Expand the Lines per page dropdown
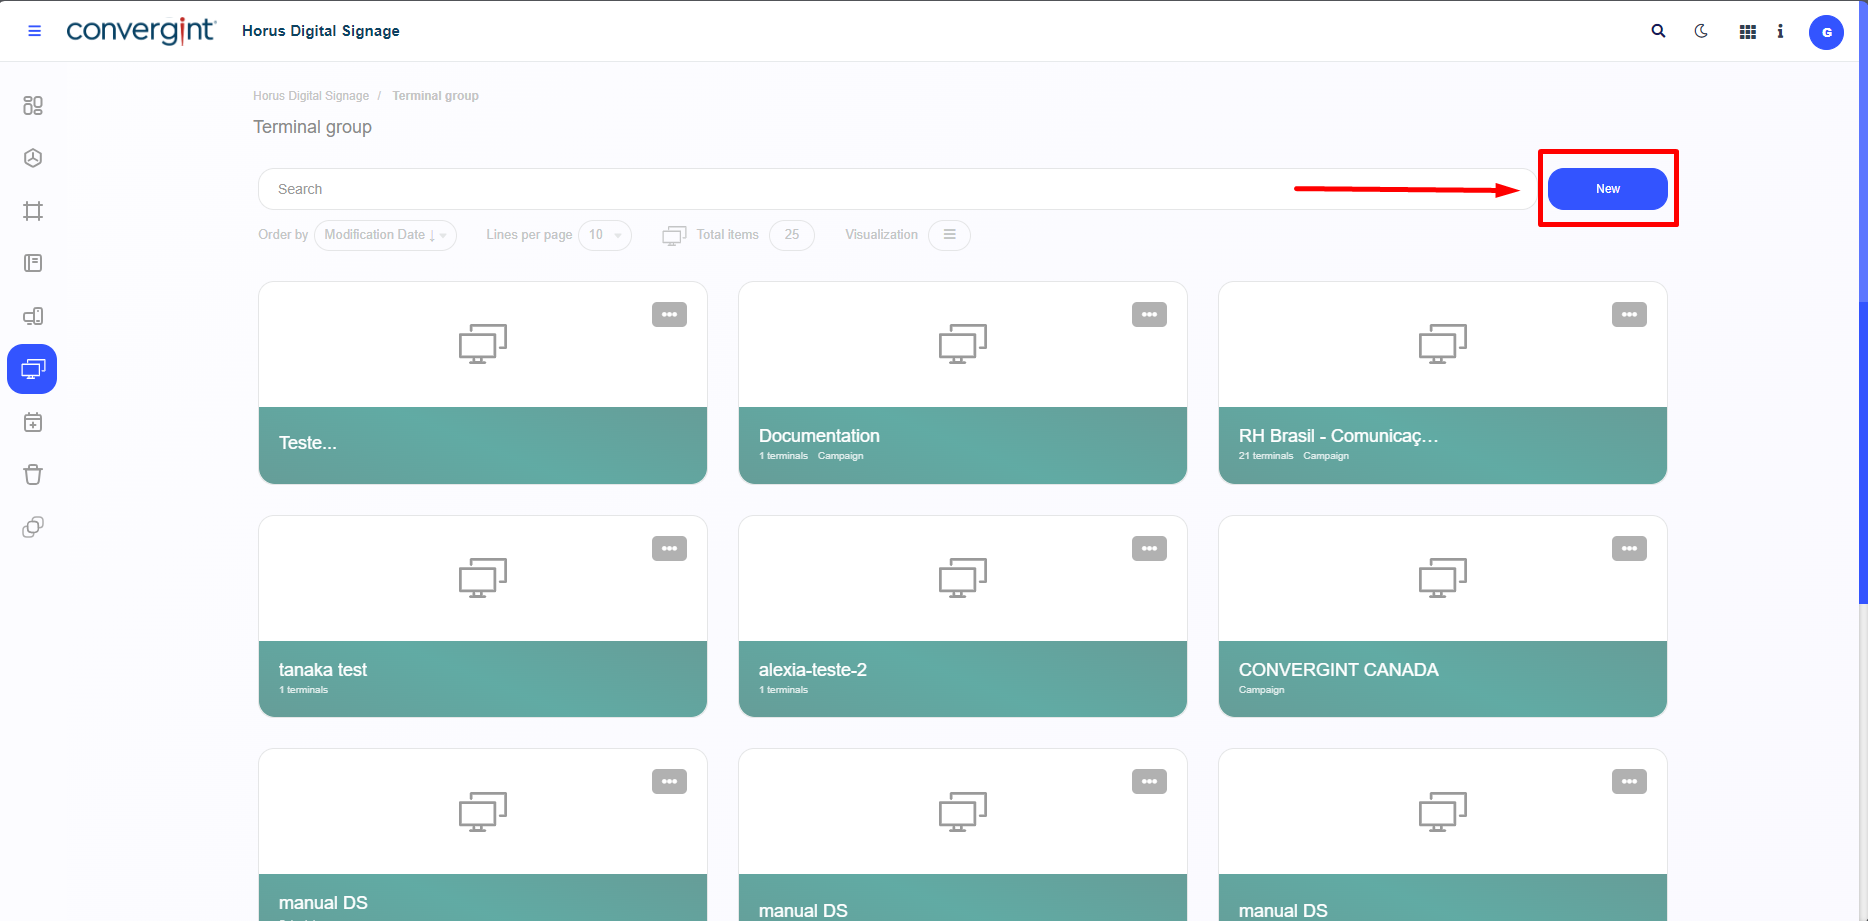1868x921 pixels. click(604, 235)
